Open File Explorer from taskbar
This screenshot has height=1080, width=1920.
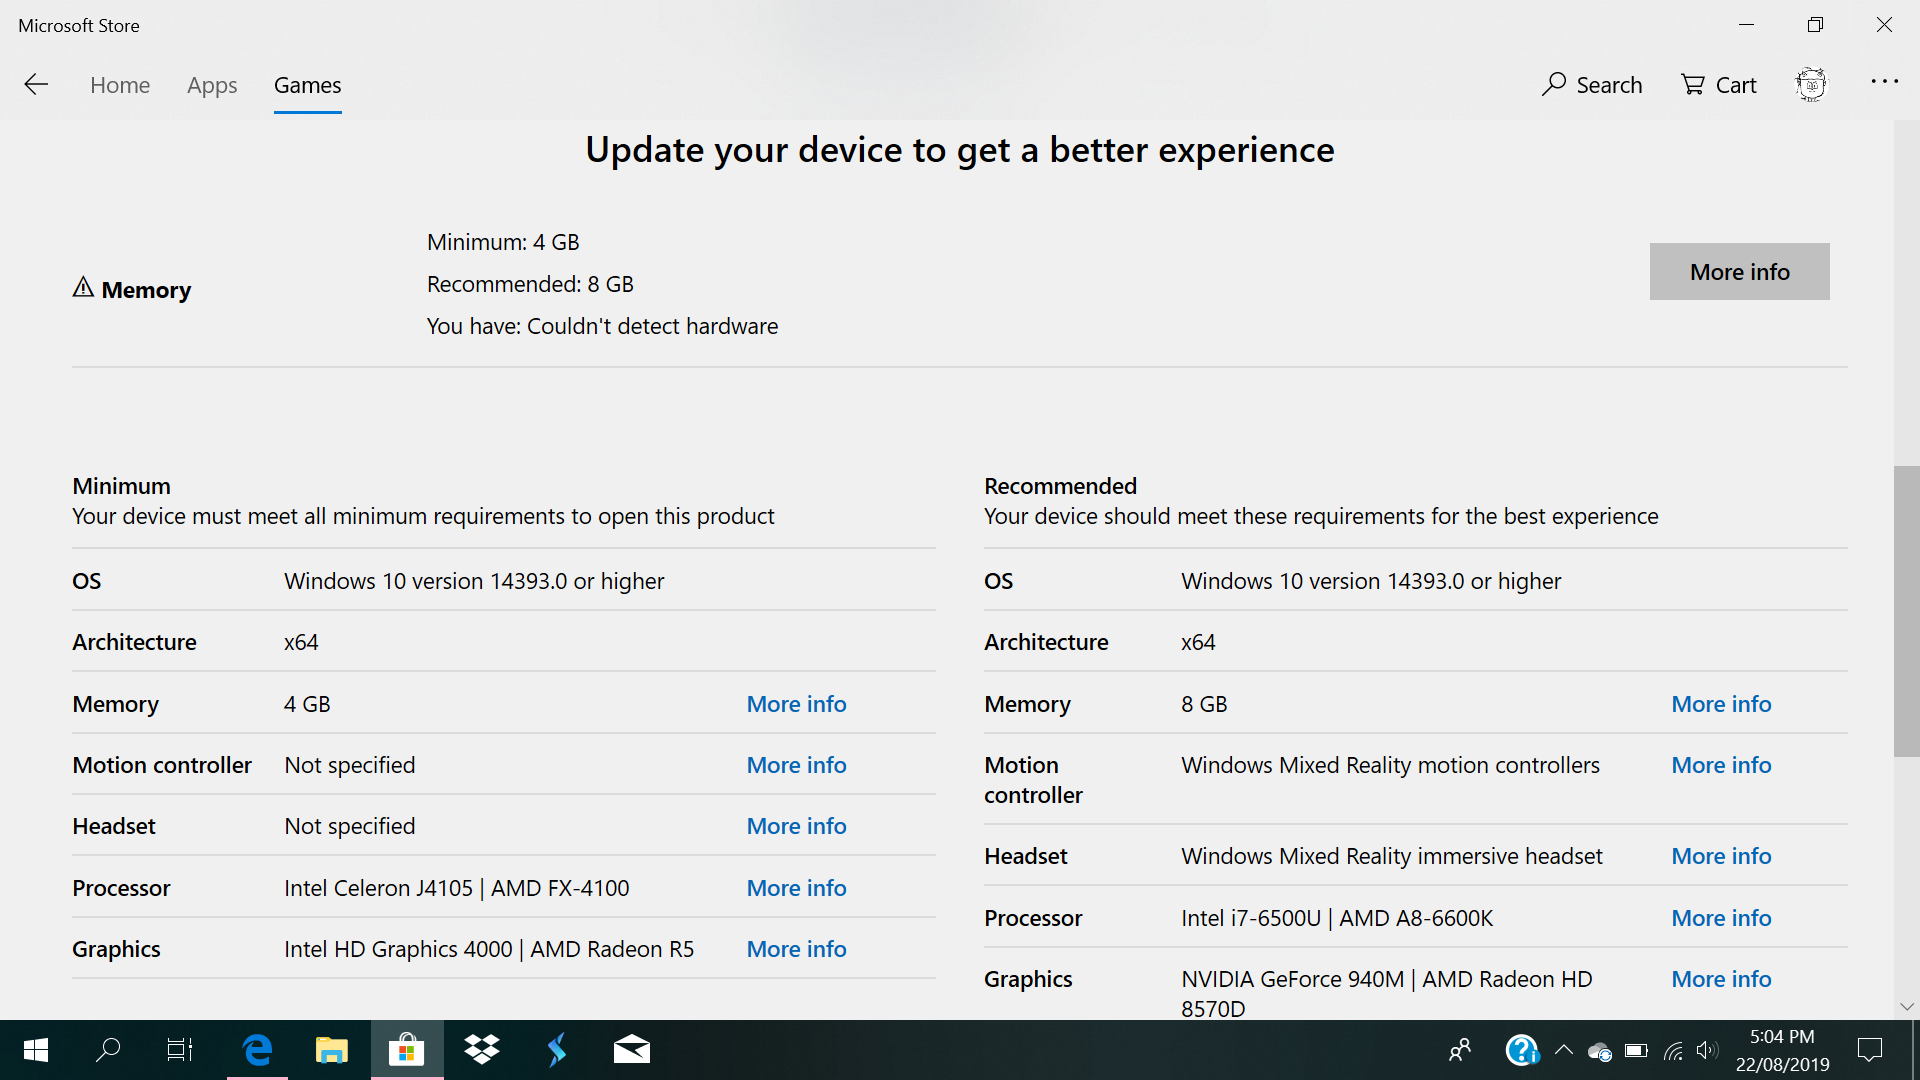331,1050
